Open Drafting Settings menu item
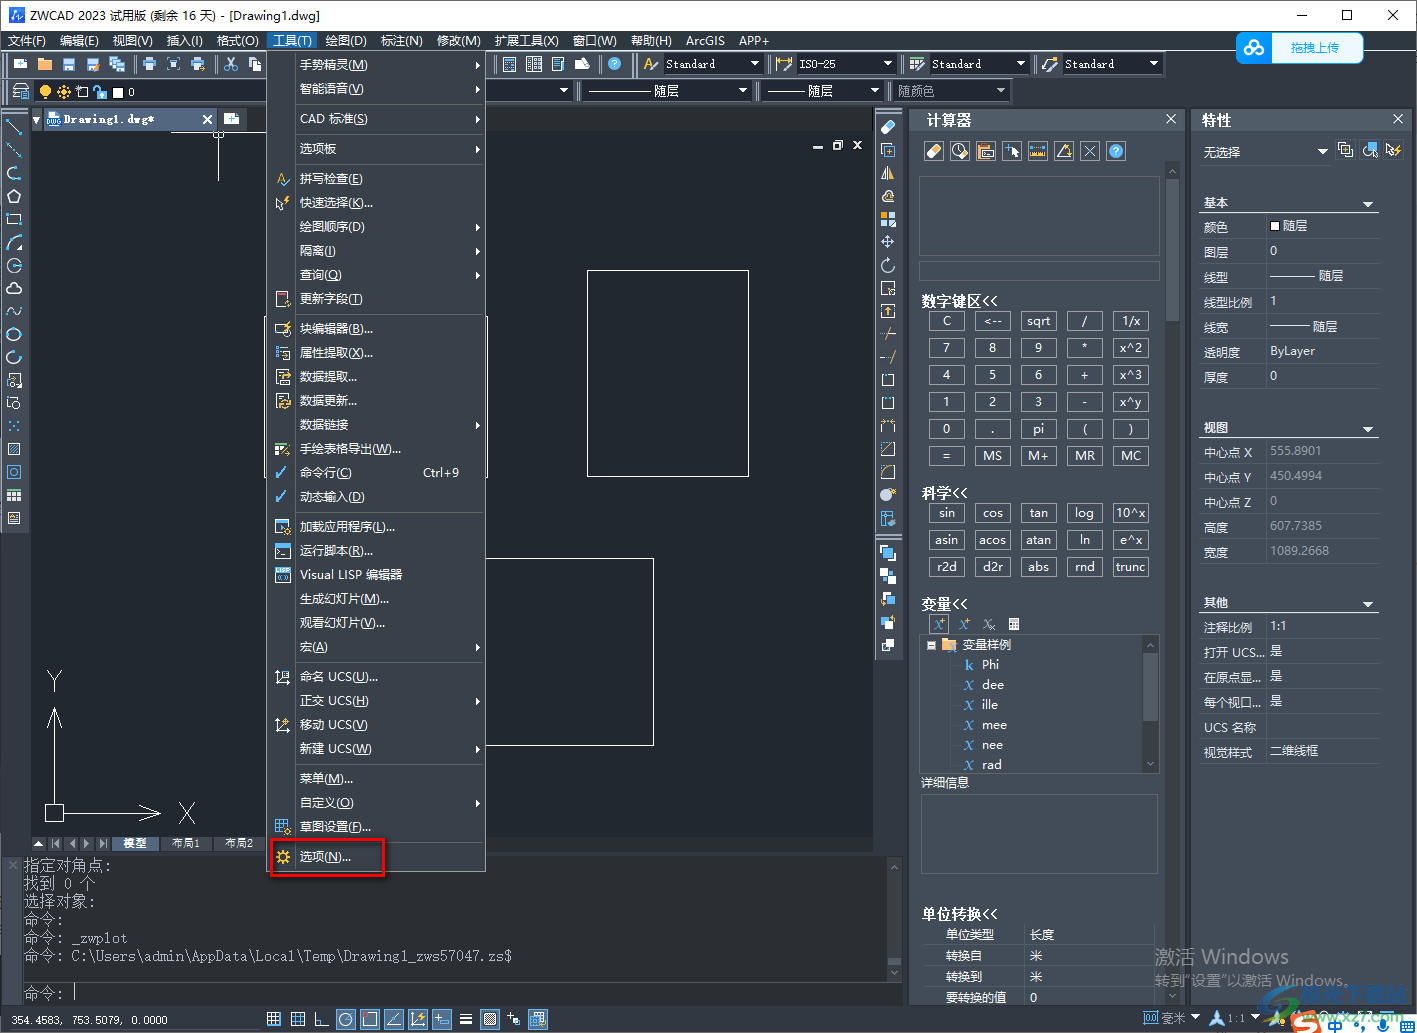This screenshot has width=1417, height=1033. 377,826
